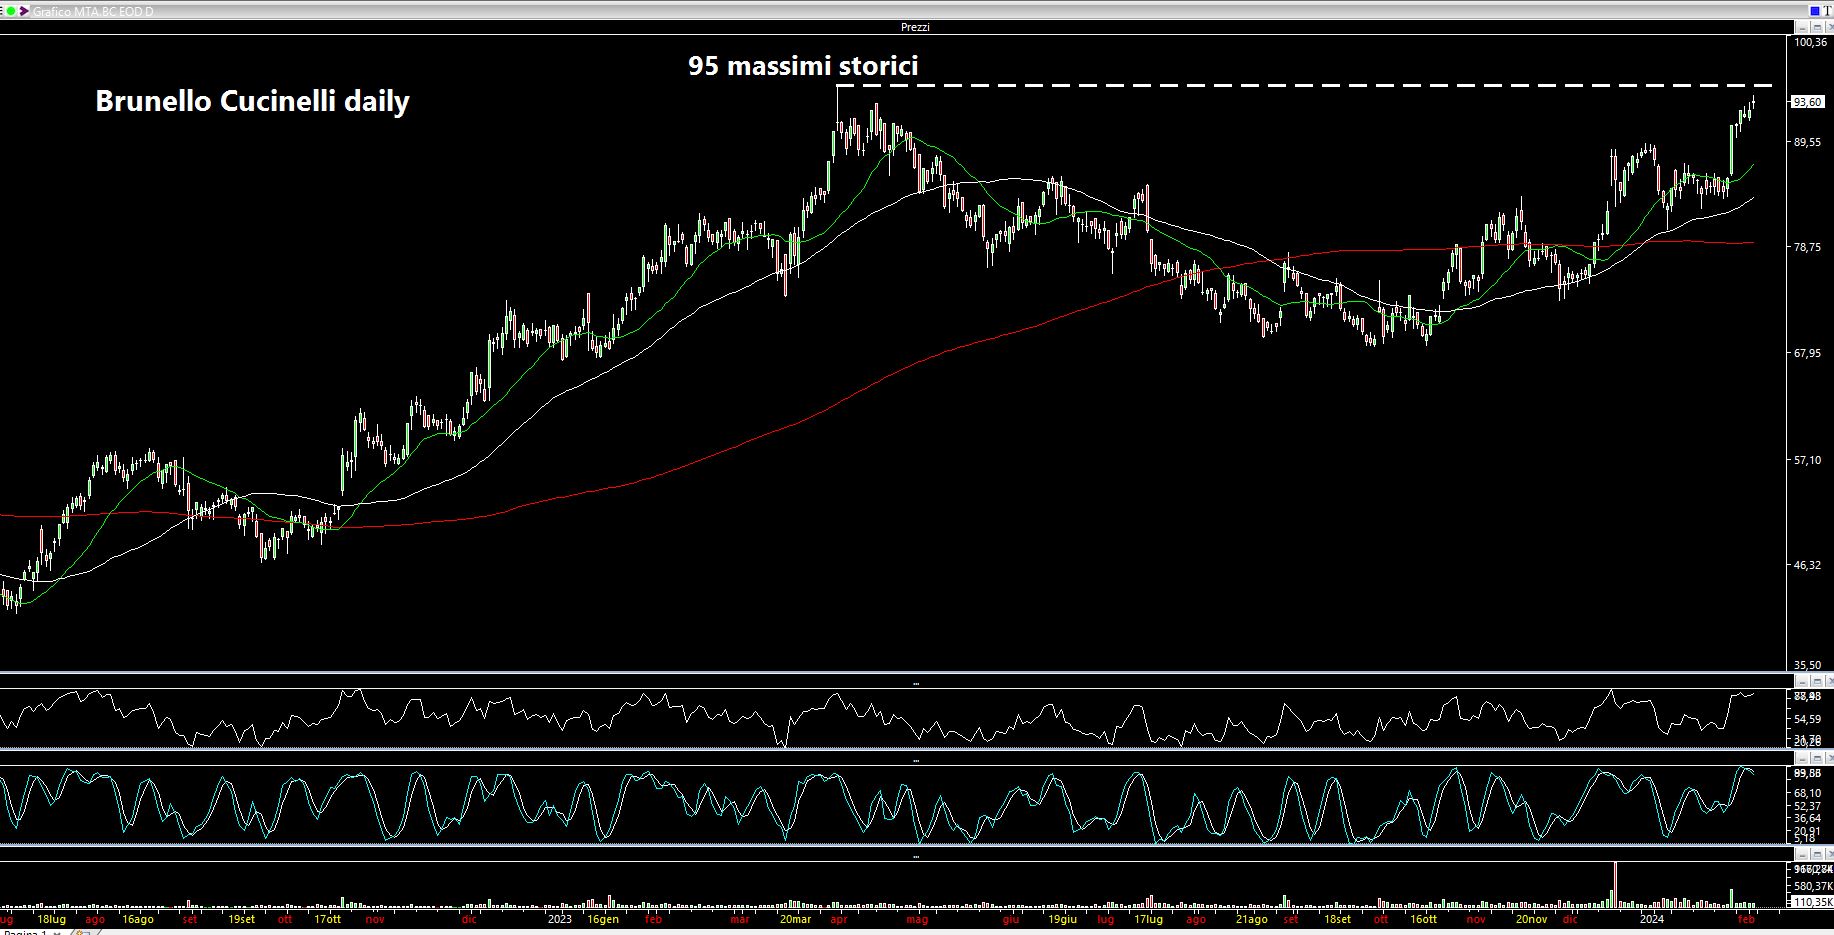Screen dimensions: 1834x935
Task: Click the 46,32 price axis label
Action: coord(1808,565)
